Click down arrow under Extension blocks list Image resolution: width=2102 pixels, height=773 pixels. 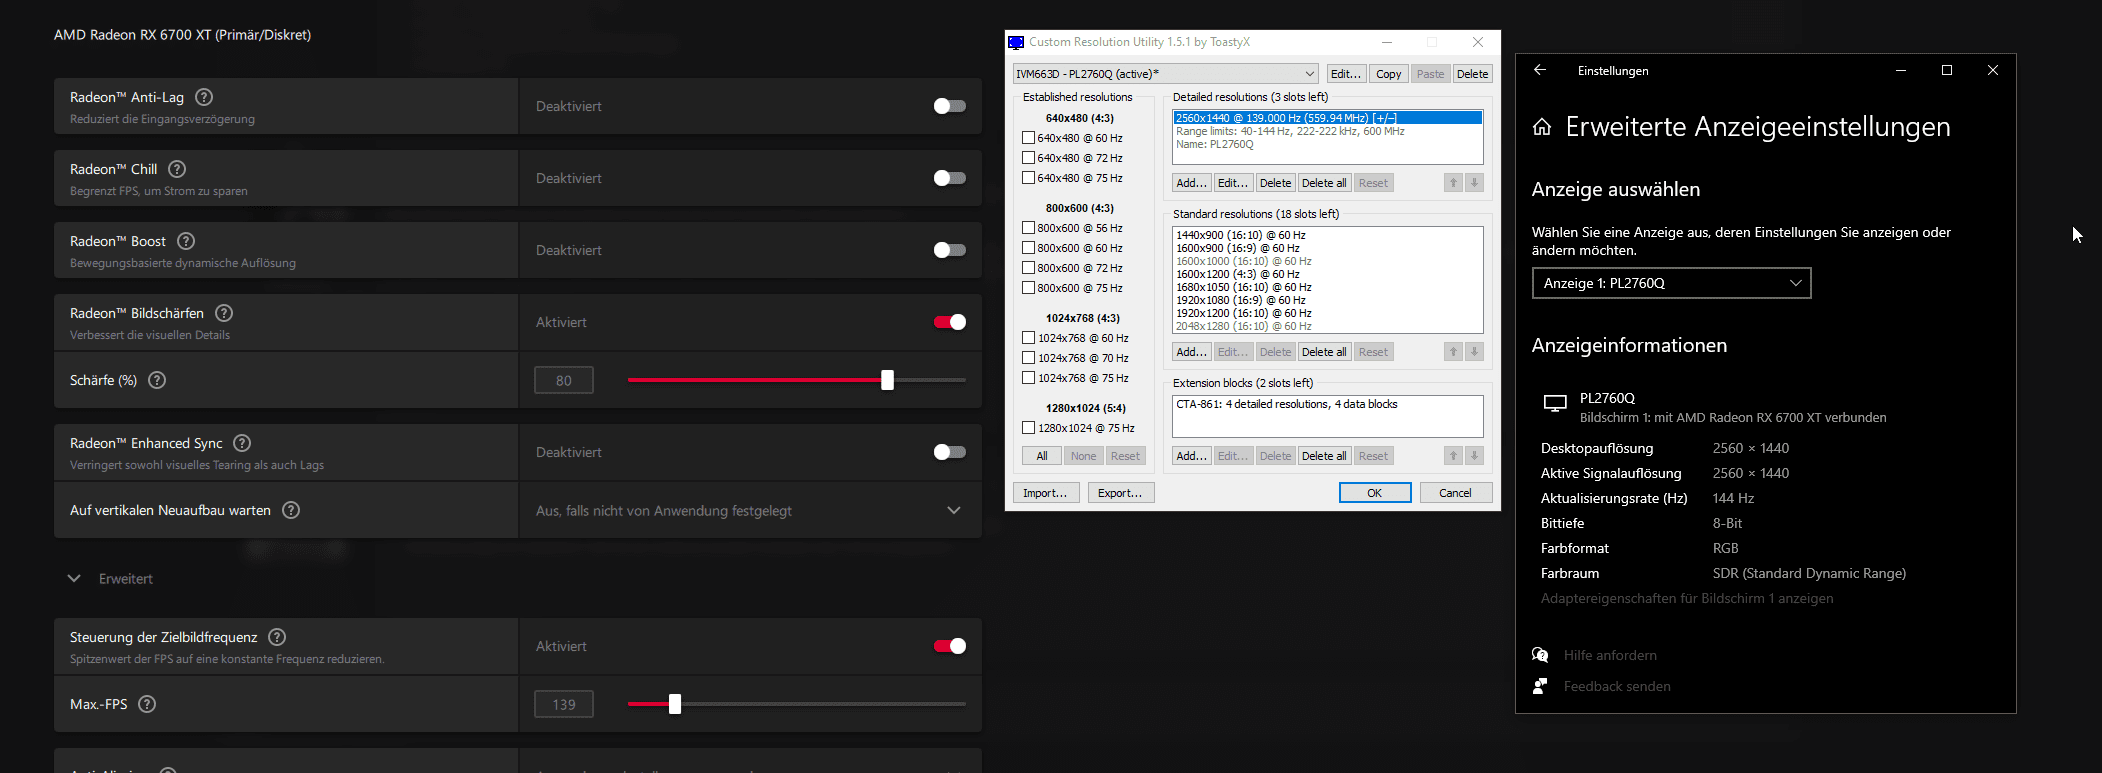(1474, 456)
